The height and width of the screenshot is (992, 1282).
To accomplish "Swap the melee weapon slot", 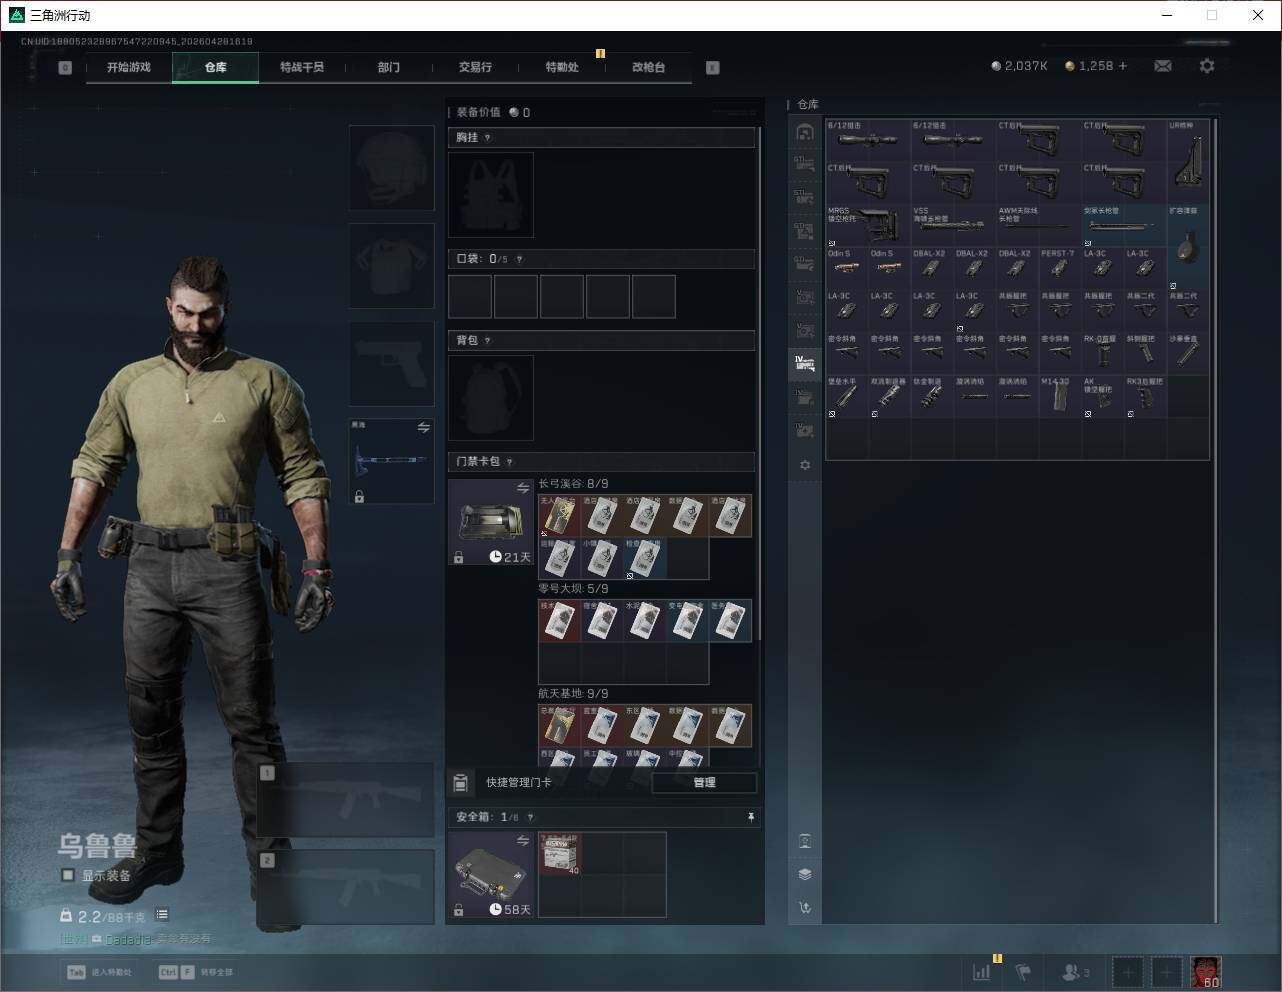I will 423,427.
